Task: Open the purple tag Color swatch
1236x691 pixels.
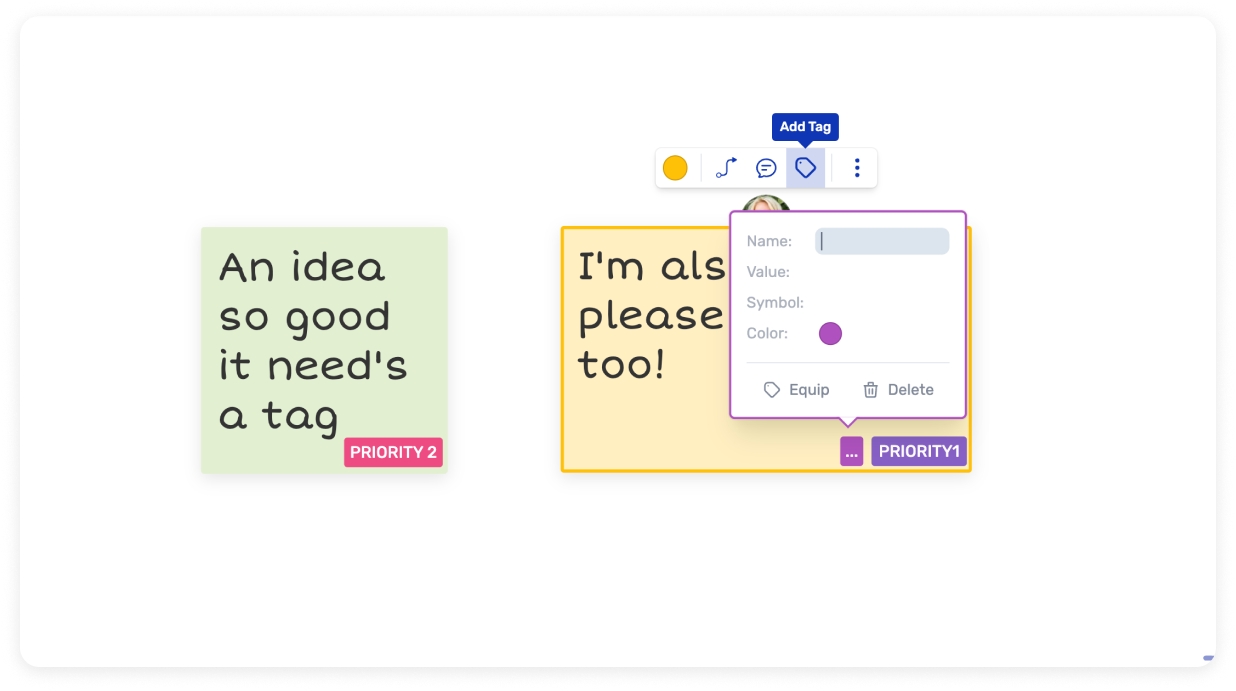Action: click(x=830, y=334)
